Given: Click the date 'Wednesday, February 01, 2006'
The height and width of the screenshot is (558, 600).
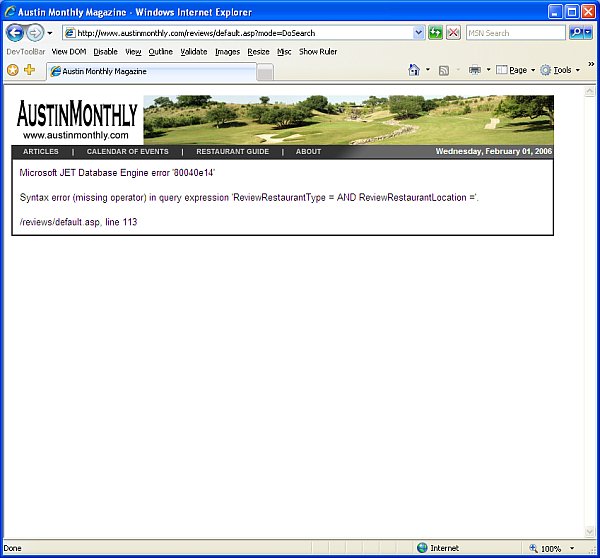Looking at the screenshot, I should click(494, 151).
